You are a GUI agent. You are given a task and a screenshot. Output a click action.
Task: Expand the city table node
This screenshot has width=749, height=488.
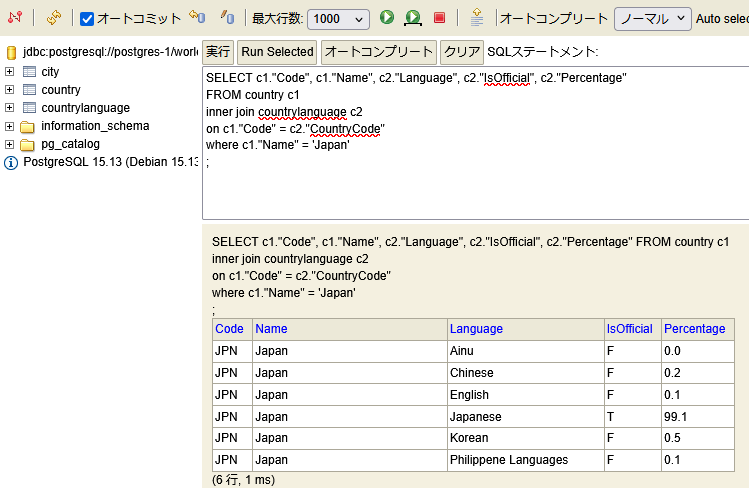[x=10, y=72]
